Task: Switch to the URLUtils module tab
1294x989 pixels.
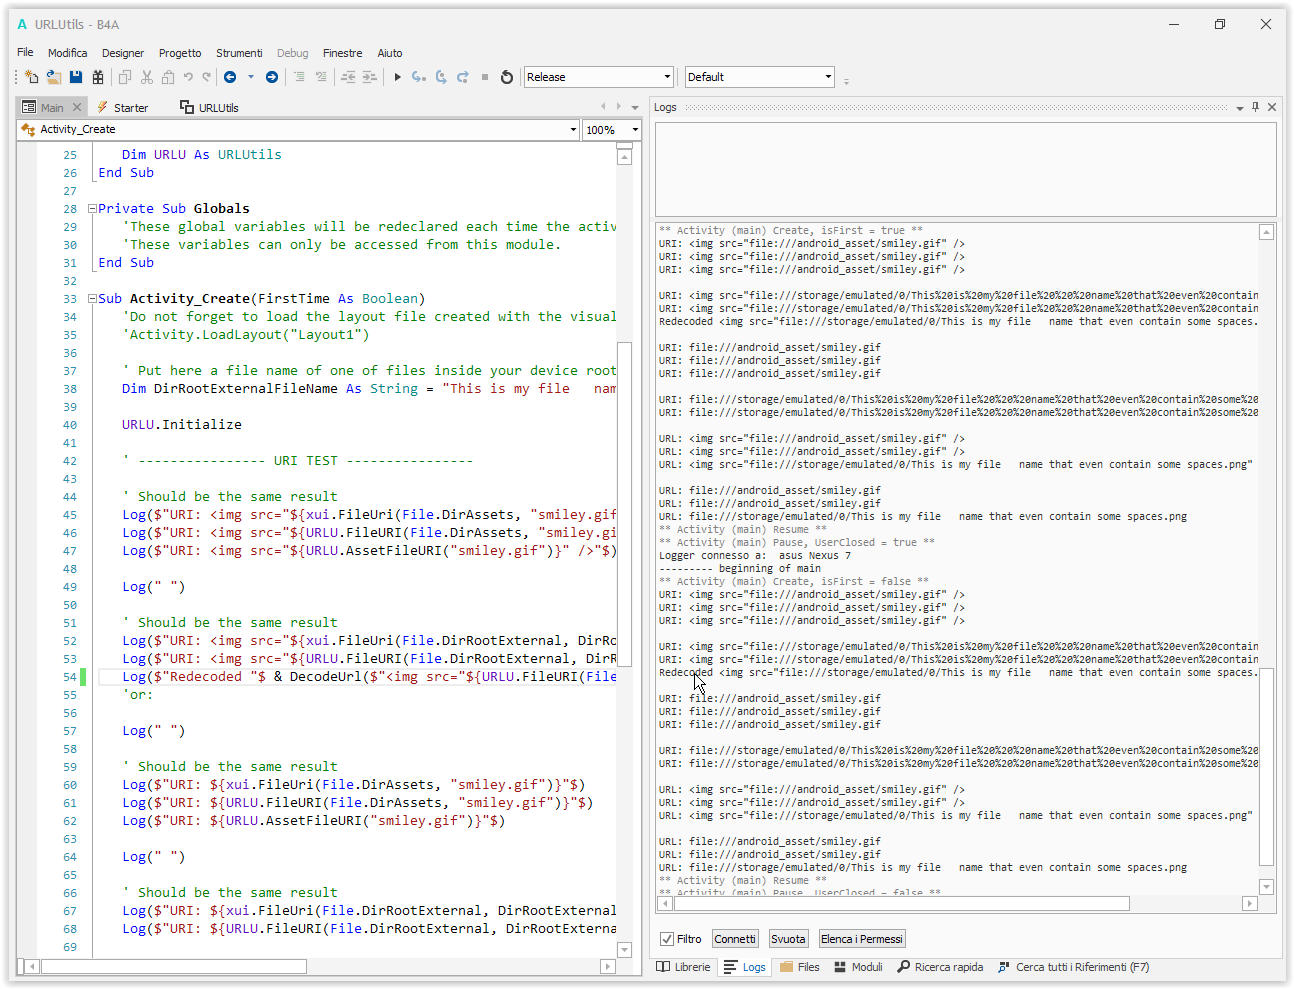Action: pos(210,107)
